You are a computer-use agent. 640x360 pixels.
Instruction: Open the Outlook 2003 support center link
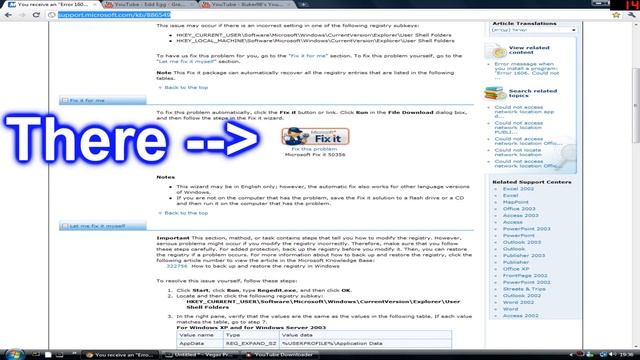522,242
